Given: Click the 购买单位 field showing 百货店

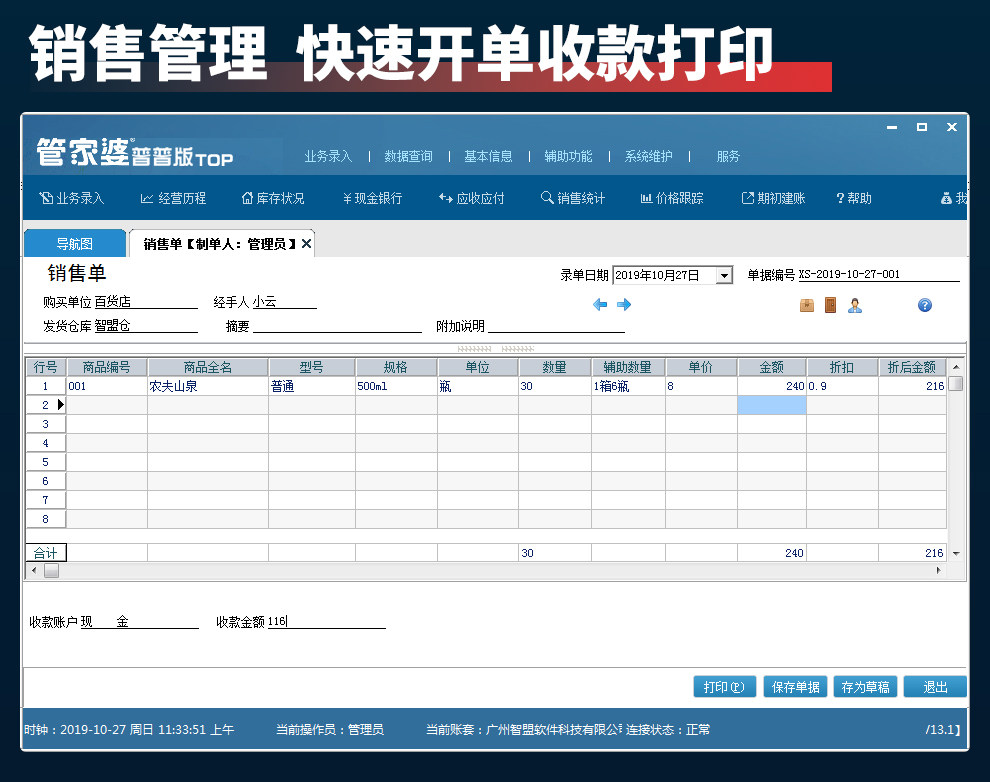Looking at the screenshot, I should (146, 302).
